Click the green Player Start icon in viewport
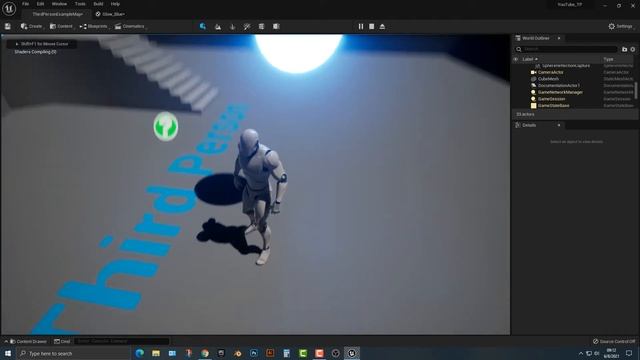The width and height of the screenshot is (640, 360). point(166,126)
